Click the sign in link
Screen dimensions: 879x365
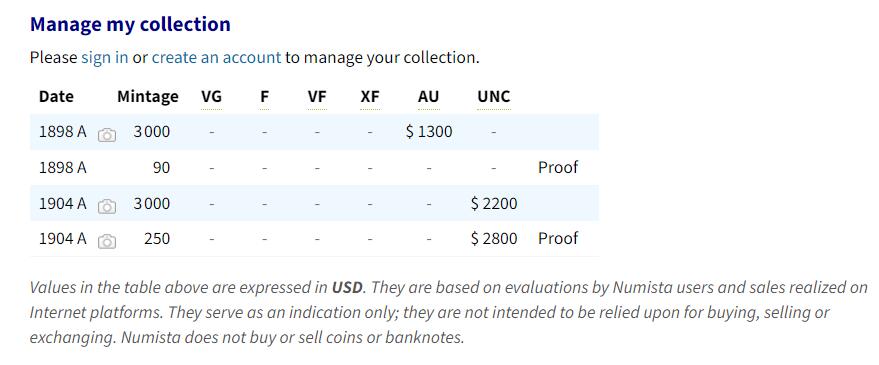[x=105, y=57]
